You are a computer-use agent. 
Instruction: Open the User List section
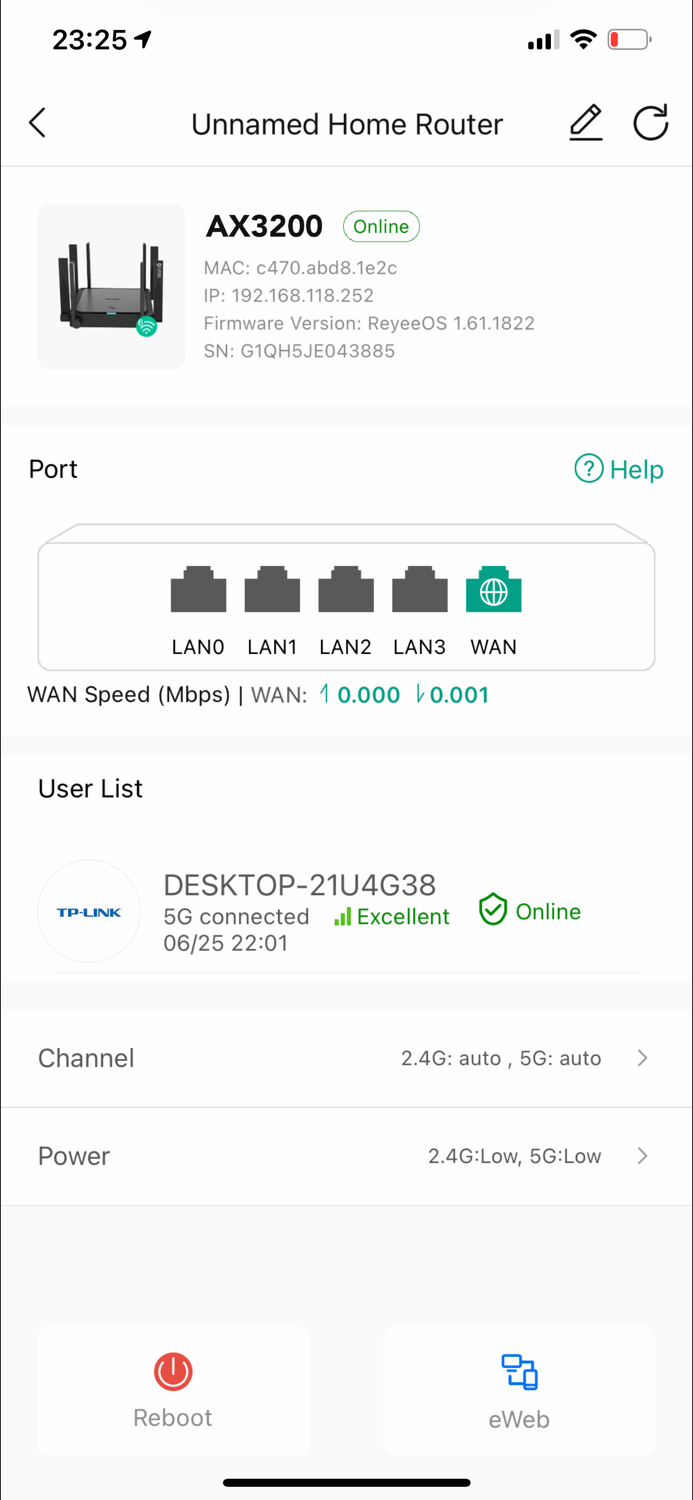pyautogui.click(x=90, y=789)
